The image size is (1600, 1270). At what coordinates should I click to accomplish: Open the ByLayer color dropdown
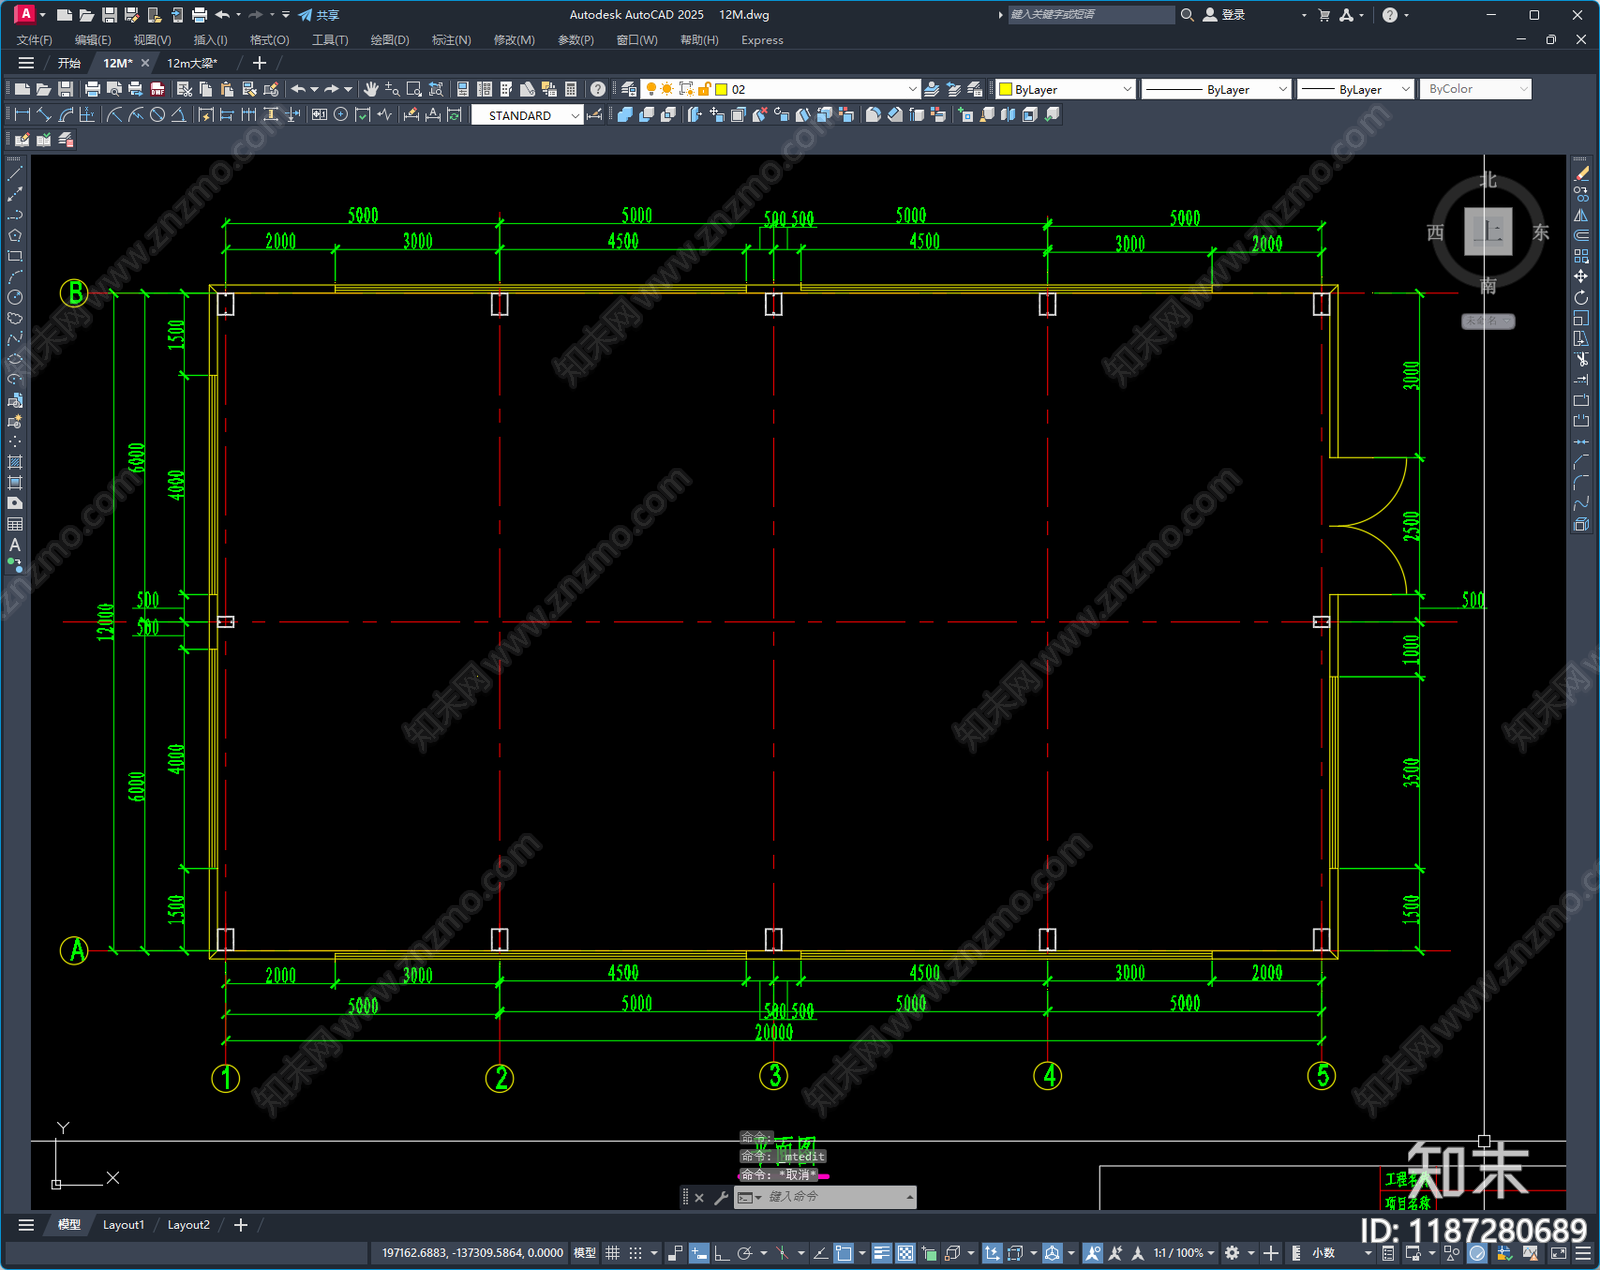tap(1127, 89)
